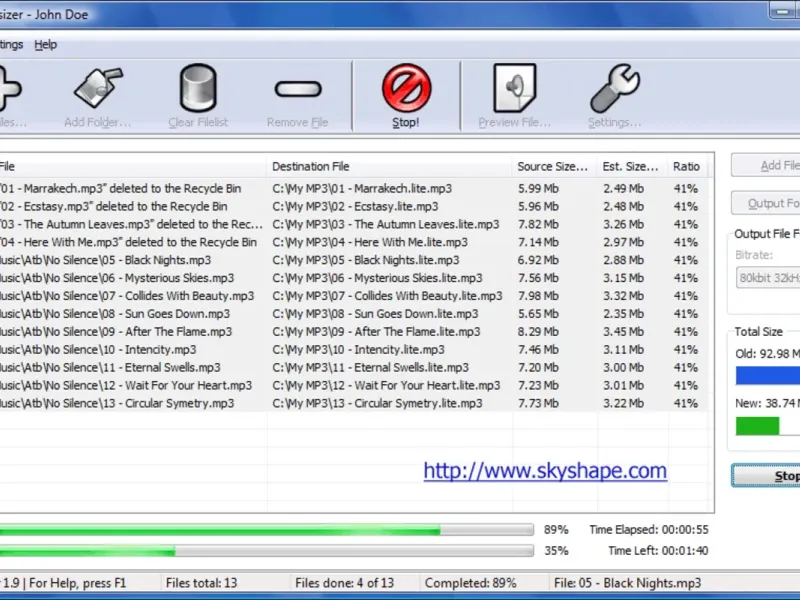This screenshot has width=800, height=600.
Task: Click the Stop button in right panel
Action: (x=766, y=476)
